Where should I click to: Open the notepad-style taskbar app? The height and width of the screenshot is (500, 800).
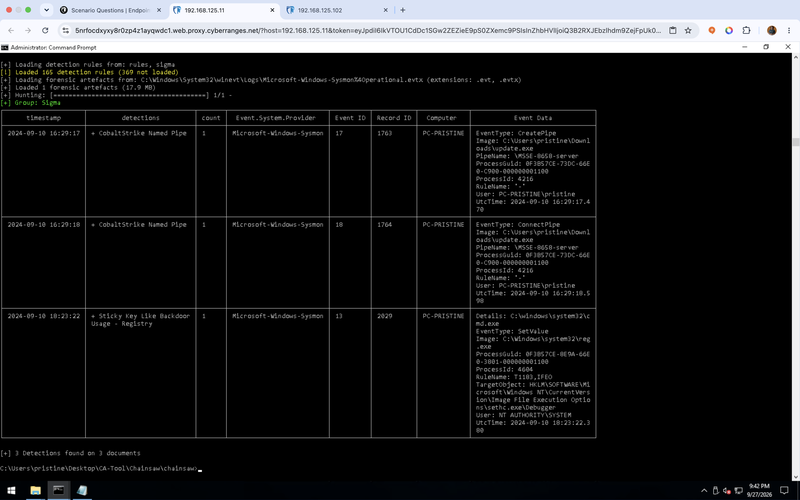(x=82, y=490)
